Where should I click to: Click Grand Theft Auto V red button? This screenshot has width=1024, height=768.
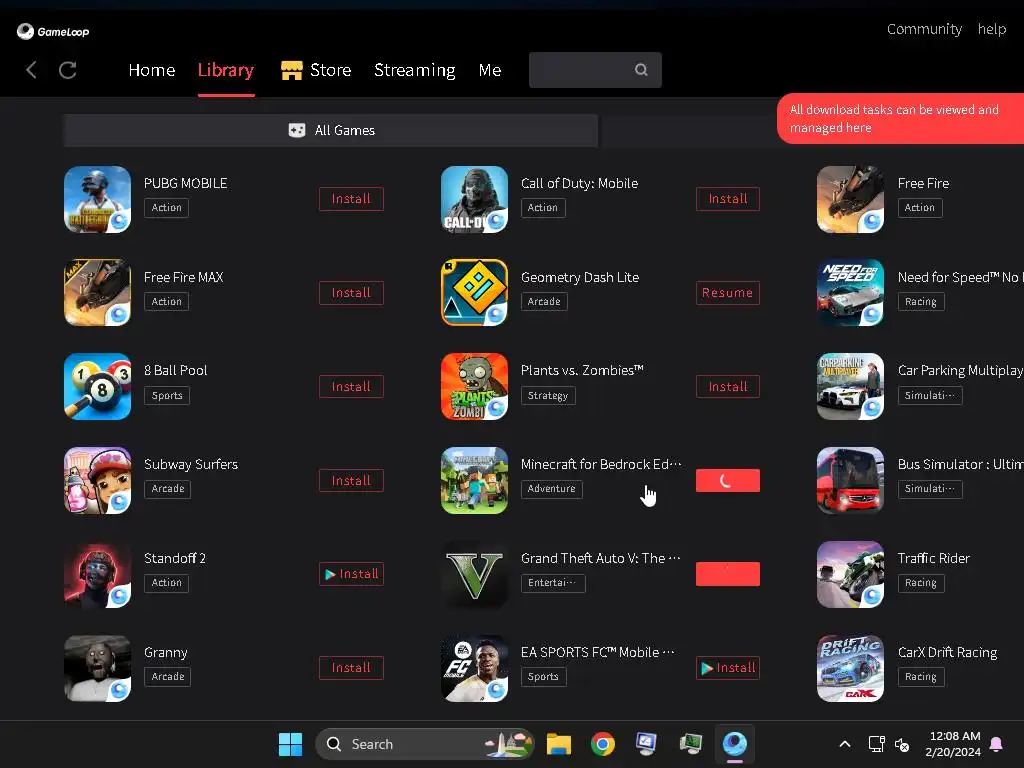(x=728, y=574)
